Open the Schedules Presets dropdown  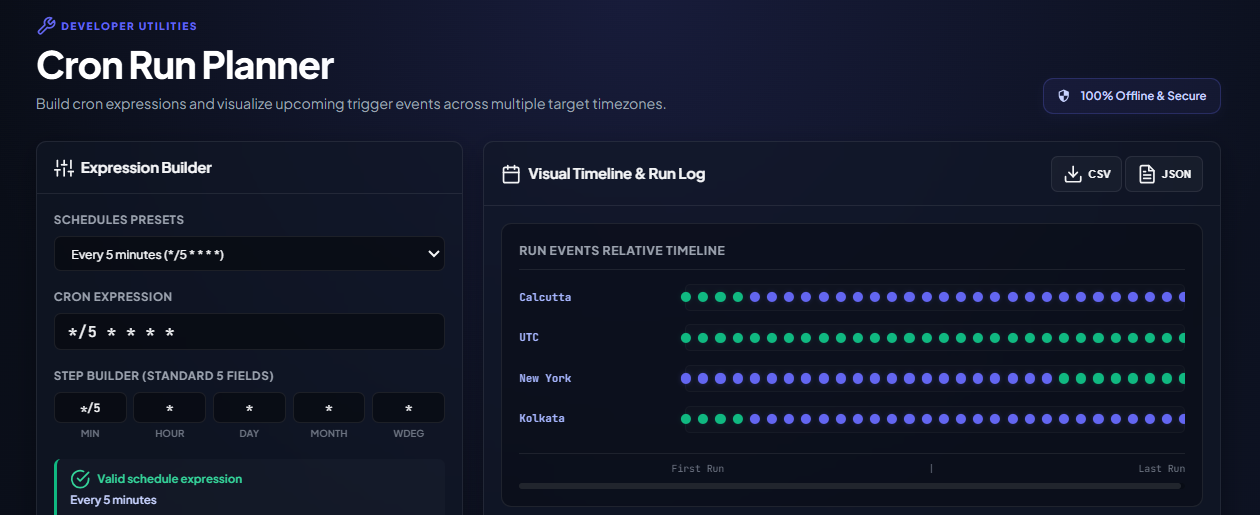(x=249, y=254)
